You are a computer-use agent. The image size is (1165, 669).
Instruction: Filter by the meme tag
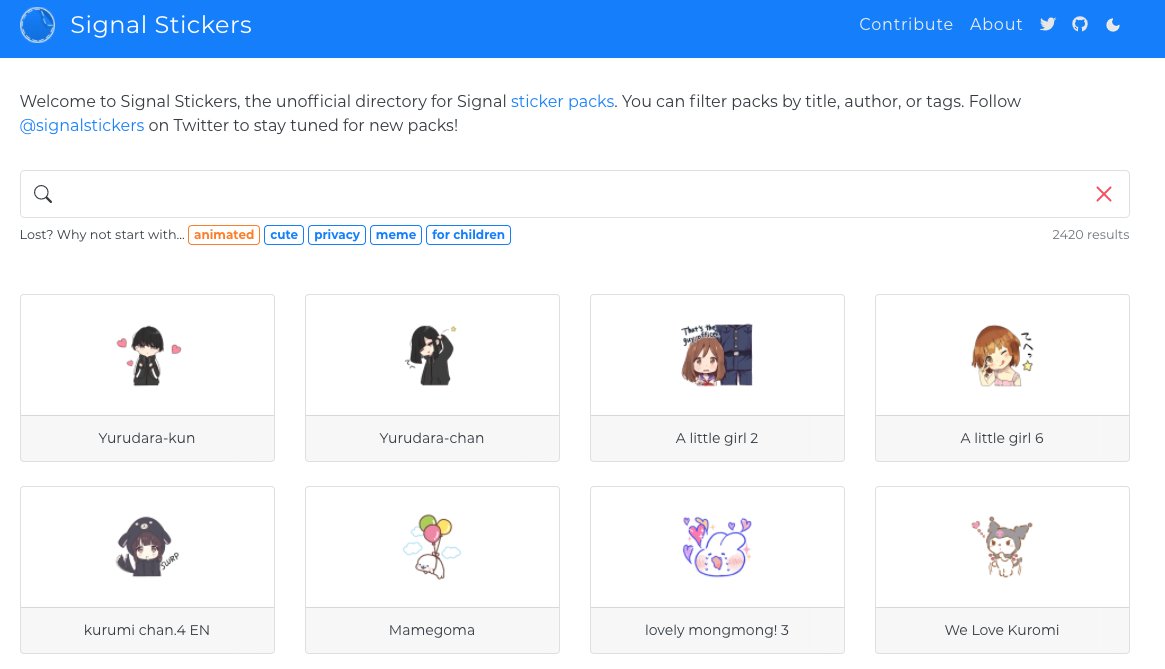click(x=396, y=235)
